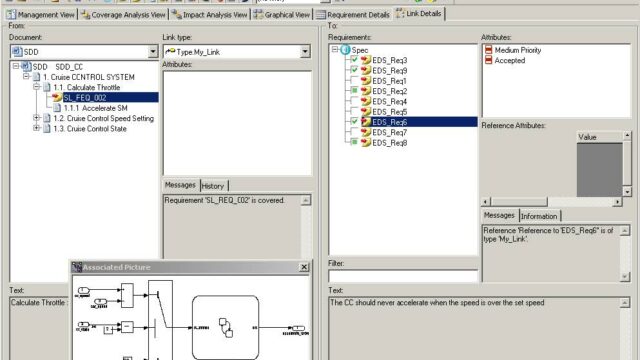Click the EDS_Req4 requirement icon
The width and height of the screenshot is (640, 360).
[x=366, y=101]
